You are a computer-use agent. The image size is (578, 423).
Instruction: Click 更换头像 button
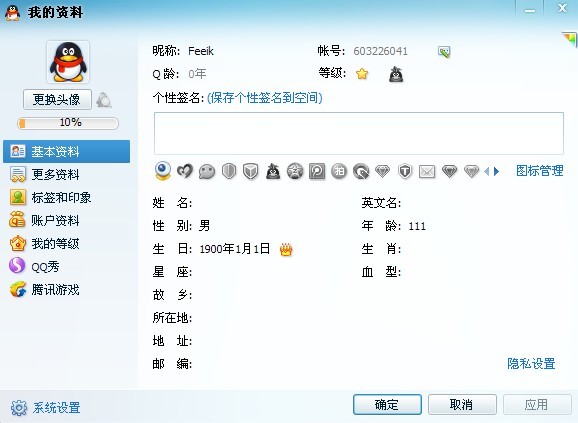pos(57,99)
